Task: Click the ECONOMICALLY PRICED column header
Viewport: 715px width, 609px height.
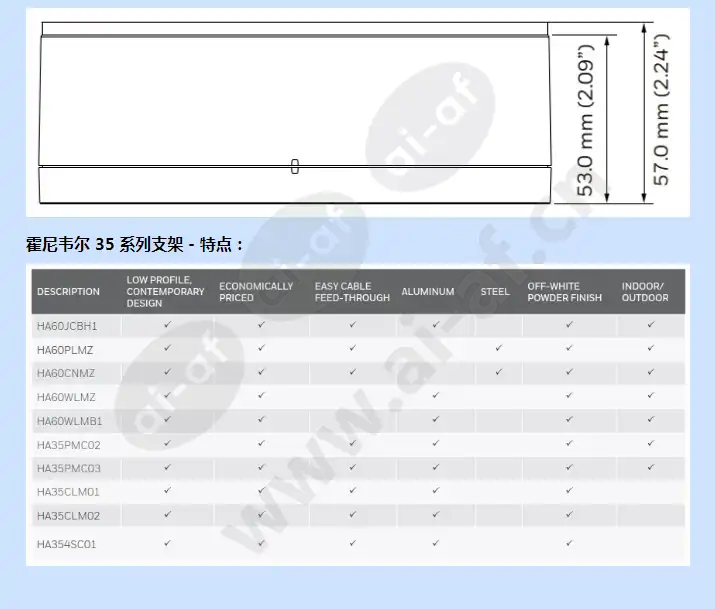Action: click(256, 292)
